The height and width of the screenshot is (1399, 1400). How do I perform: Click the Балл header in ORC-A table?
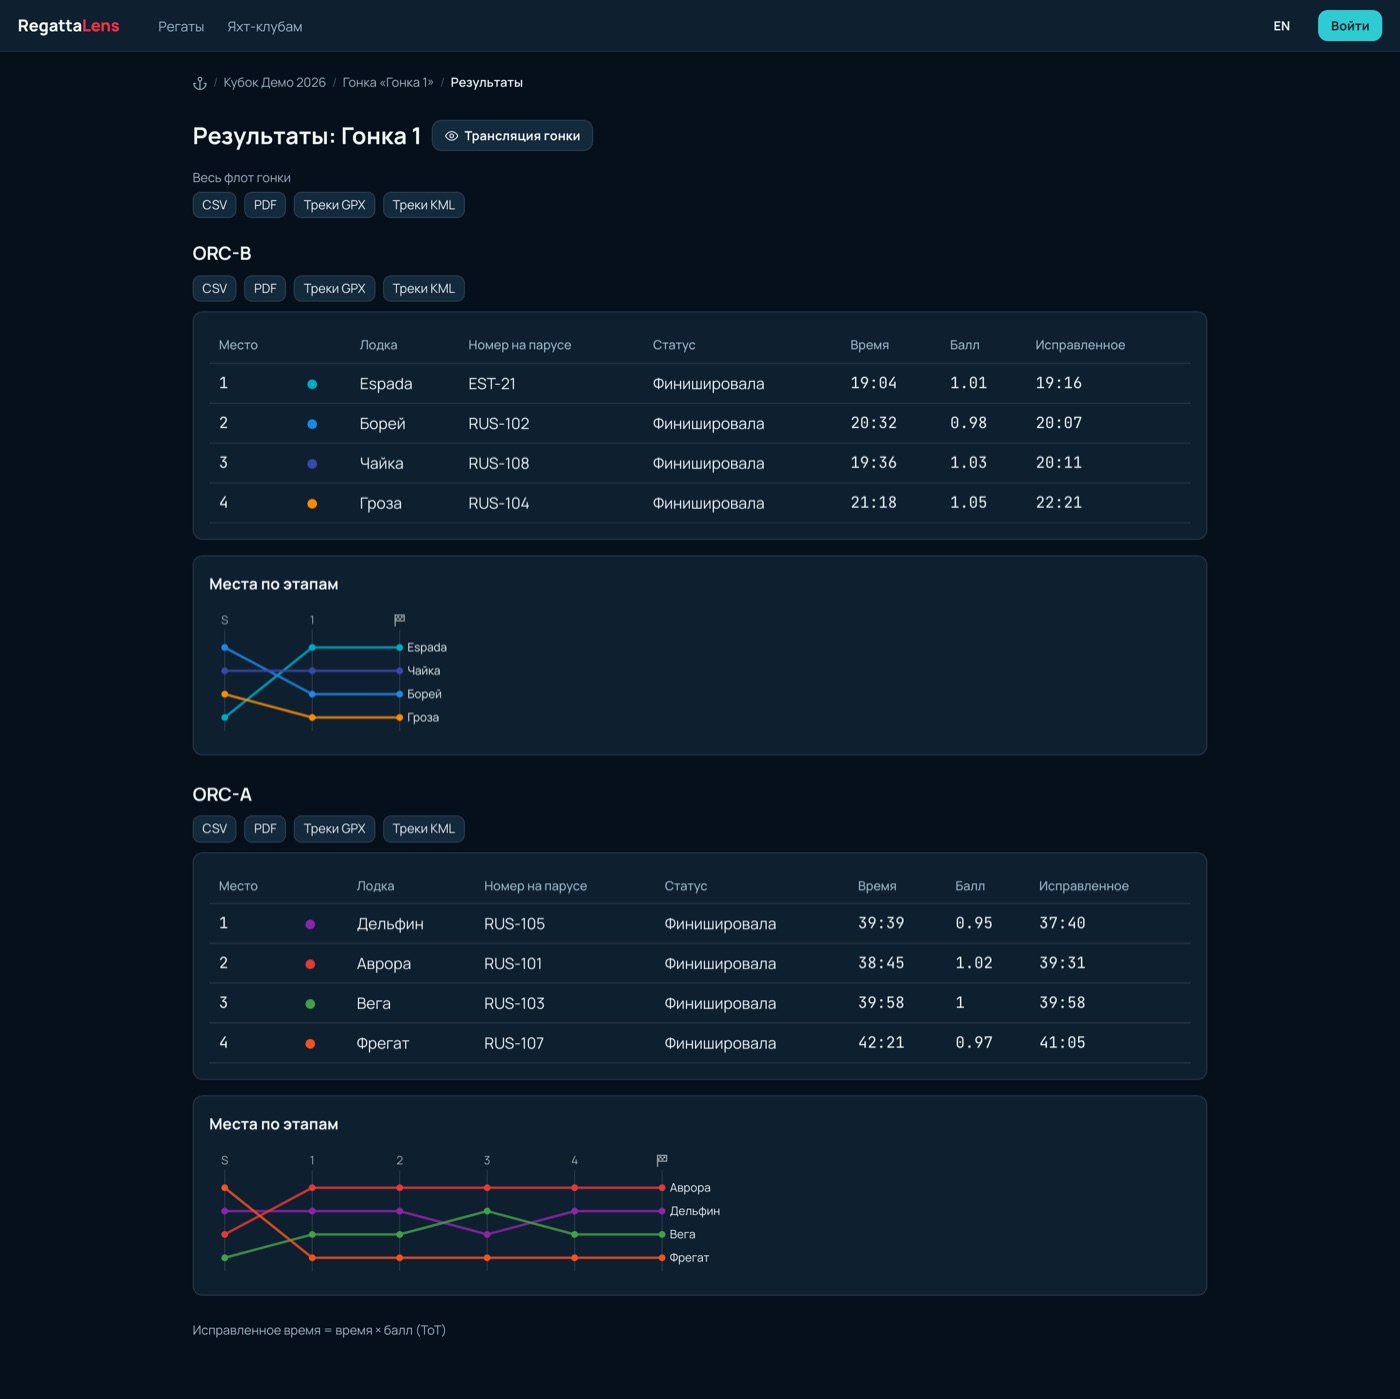point(970,886)
